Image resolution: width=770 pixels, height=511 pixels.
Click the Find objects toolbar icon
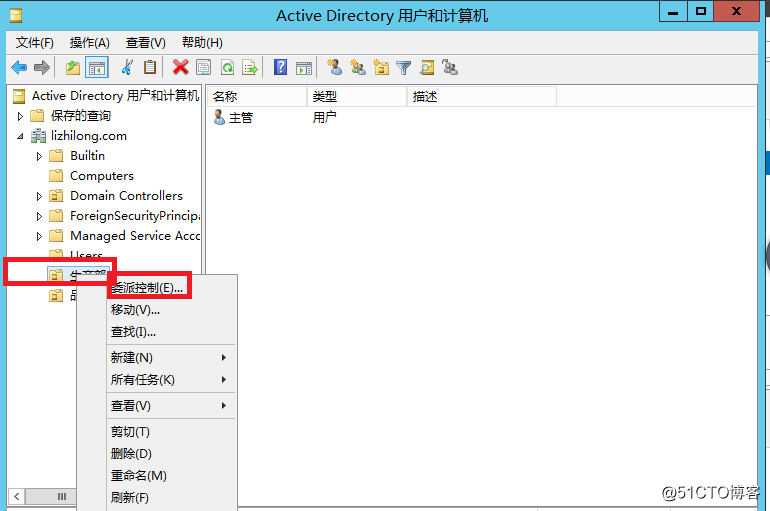point(427,67)
